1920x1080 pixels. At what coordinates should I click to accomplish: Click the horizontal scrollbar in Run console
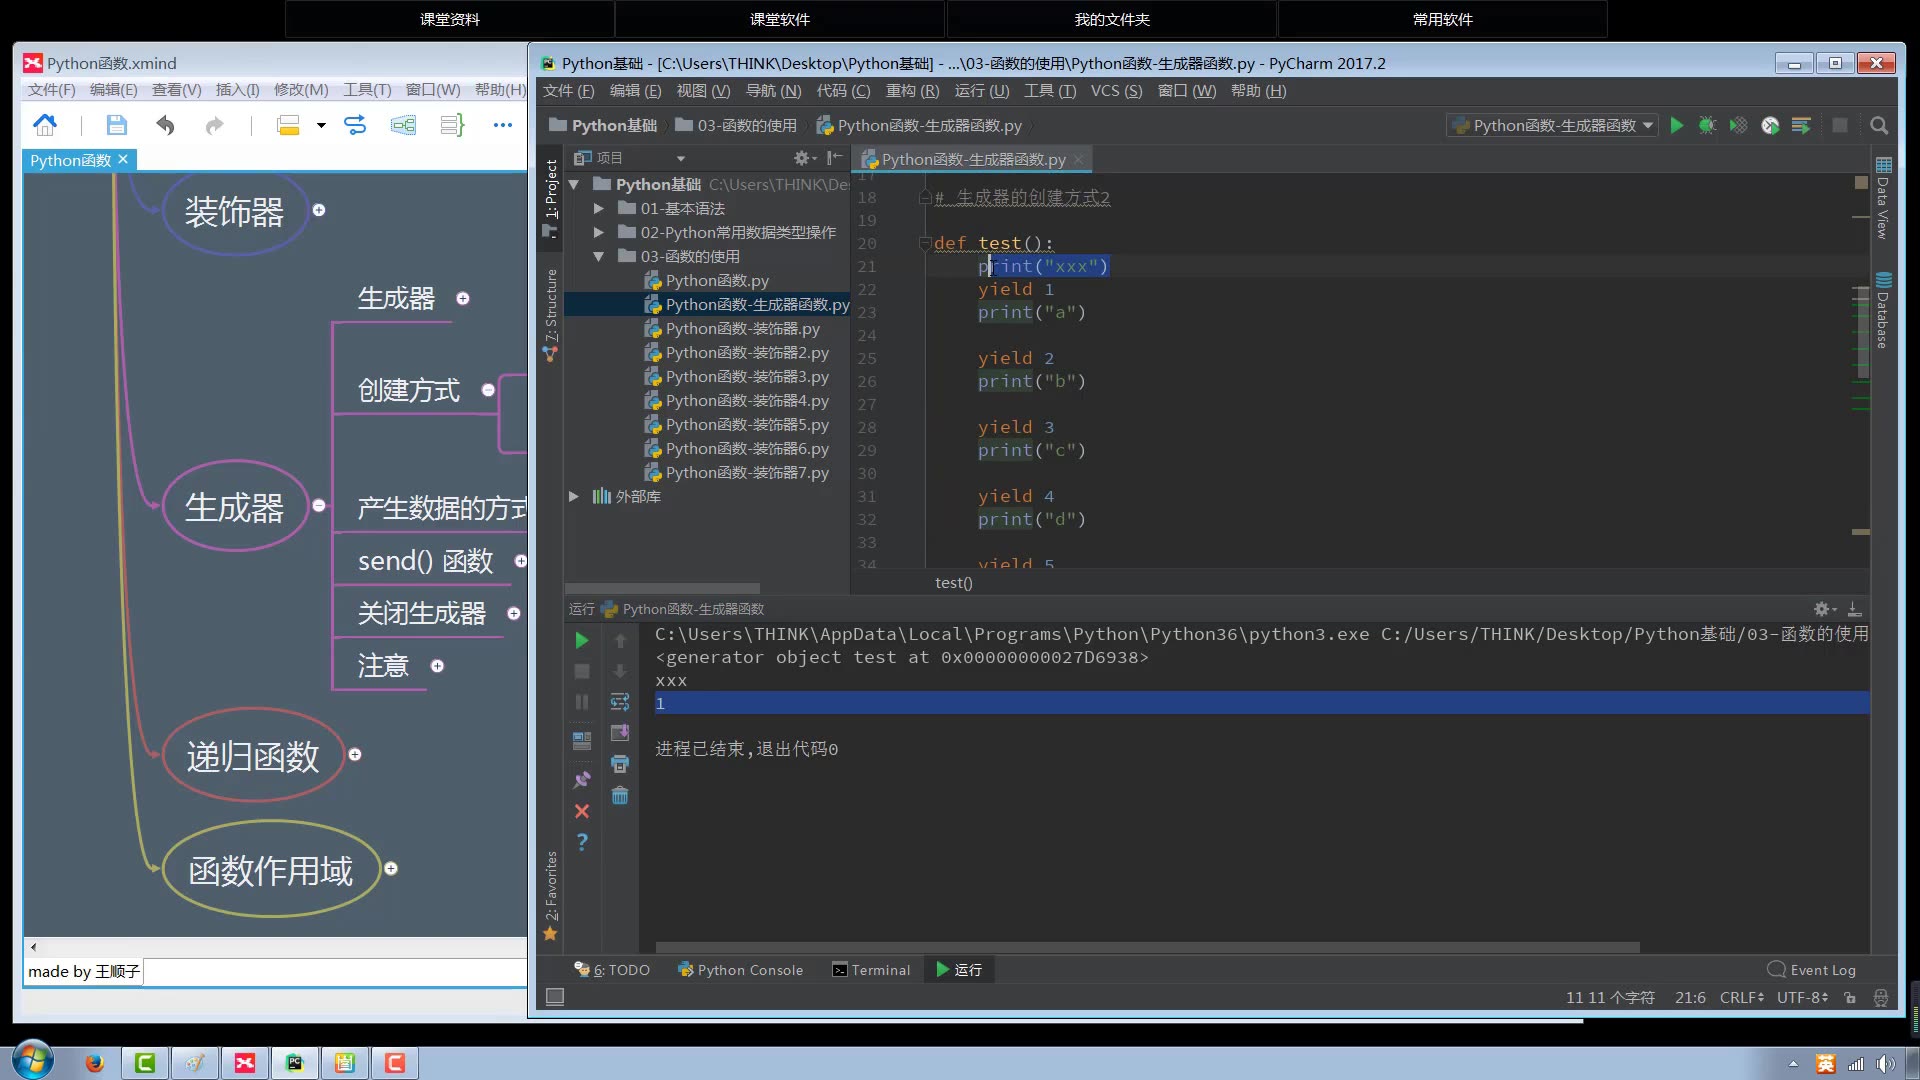coord(1146,947)
